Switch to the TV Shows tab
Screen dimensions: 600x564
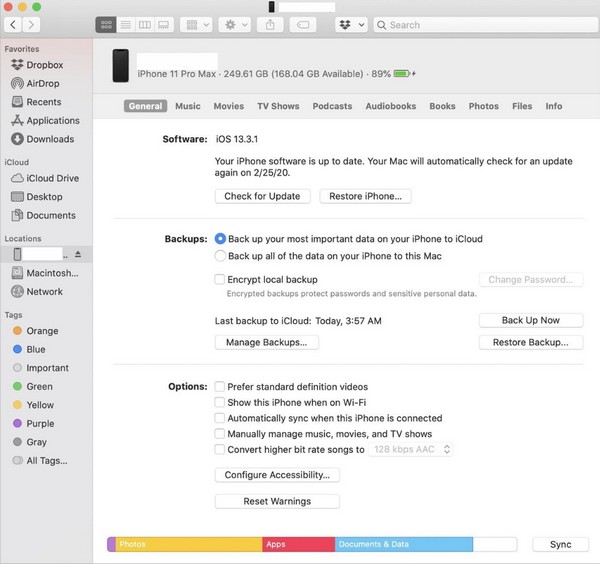pyautogui.click(x=278, y=106)
